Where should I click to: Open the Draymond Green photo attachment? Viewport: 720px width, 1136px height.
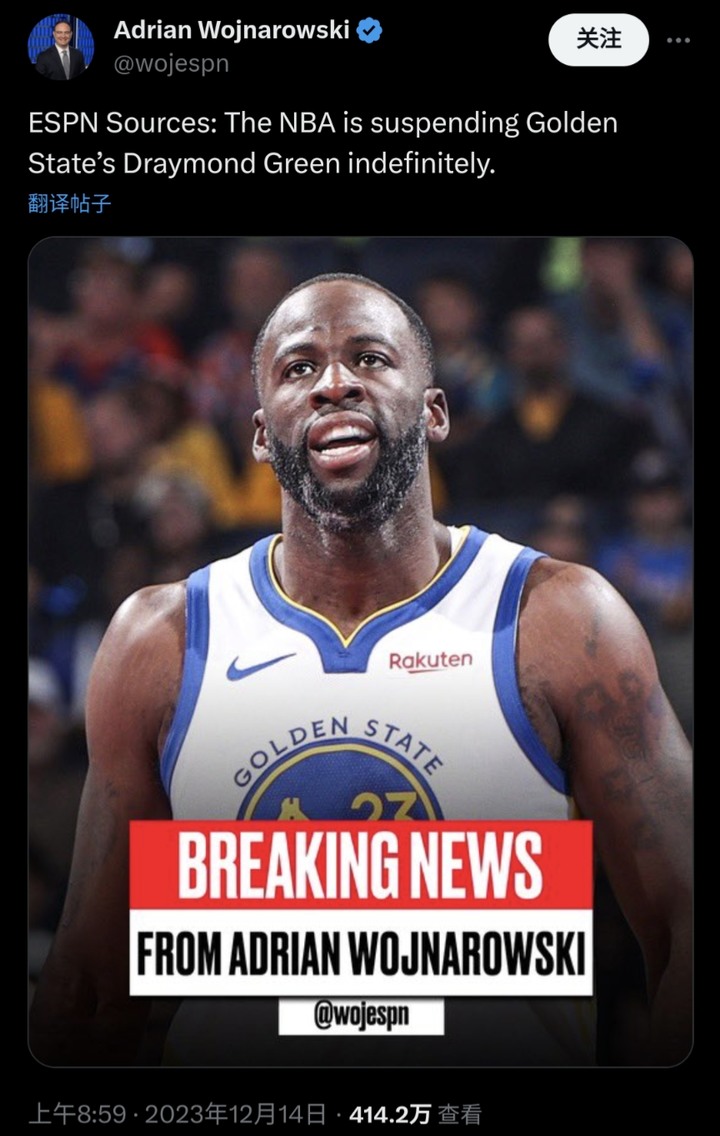361,651
